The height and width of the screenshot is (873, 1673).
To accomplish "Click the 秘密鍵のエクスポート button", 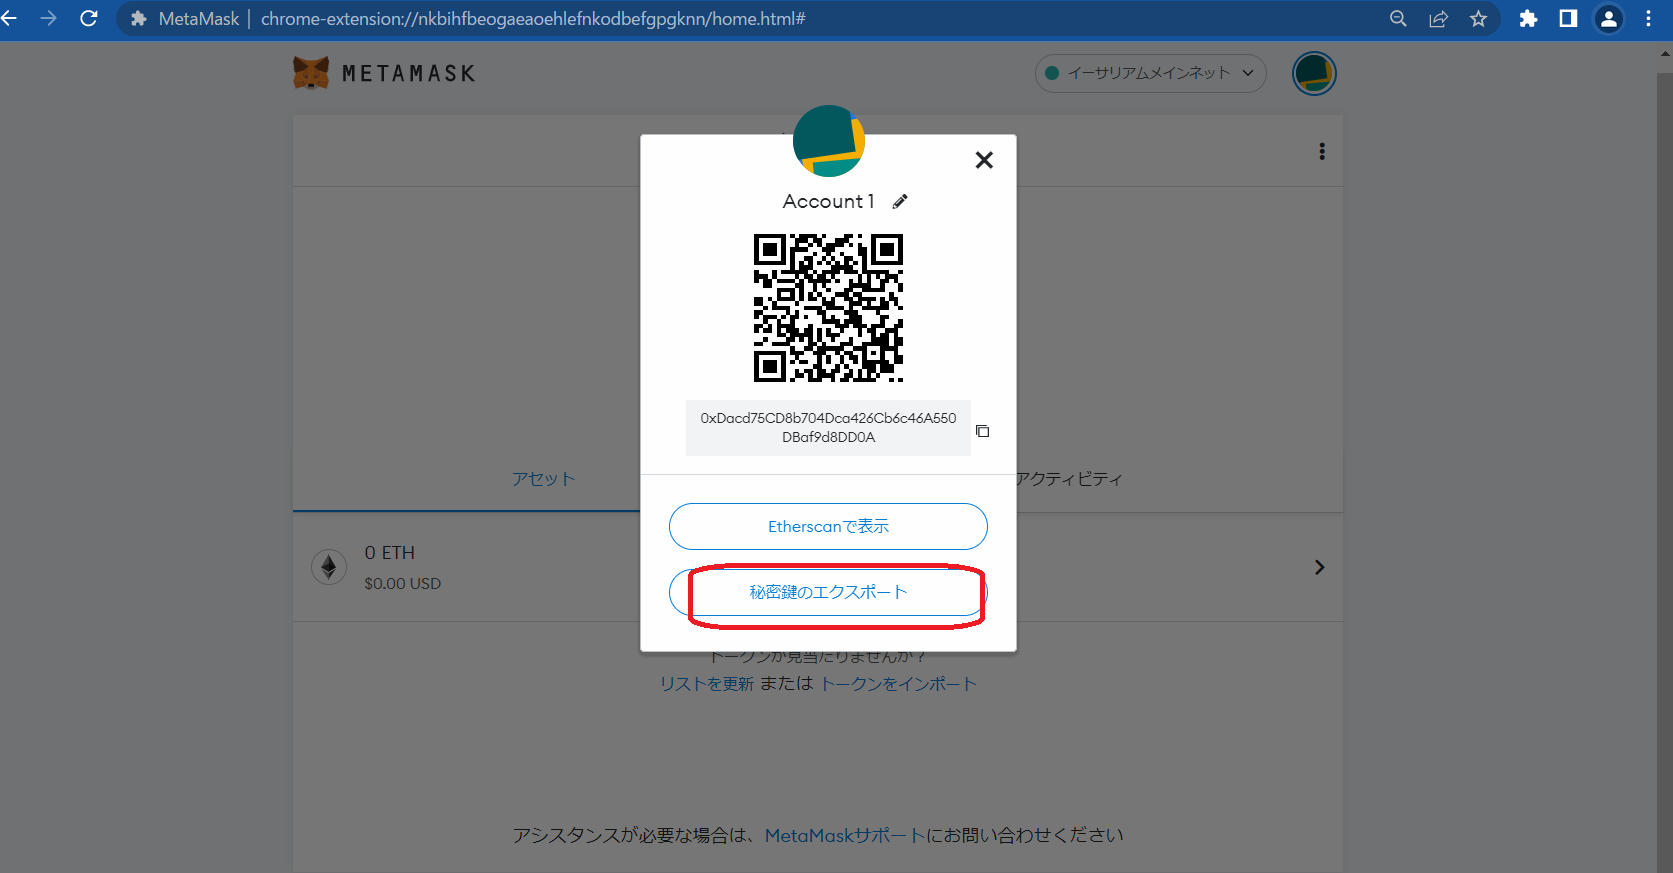I will (x=828, y=592).
